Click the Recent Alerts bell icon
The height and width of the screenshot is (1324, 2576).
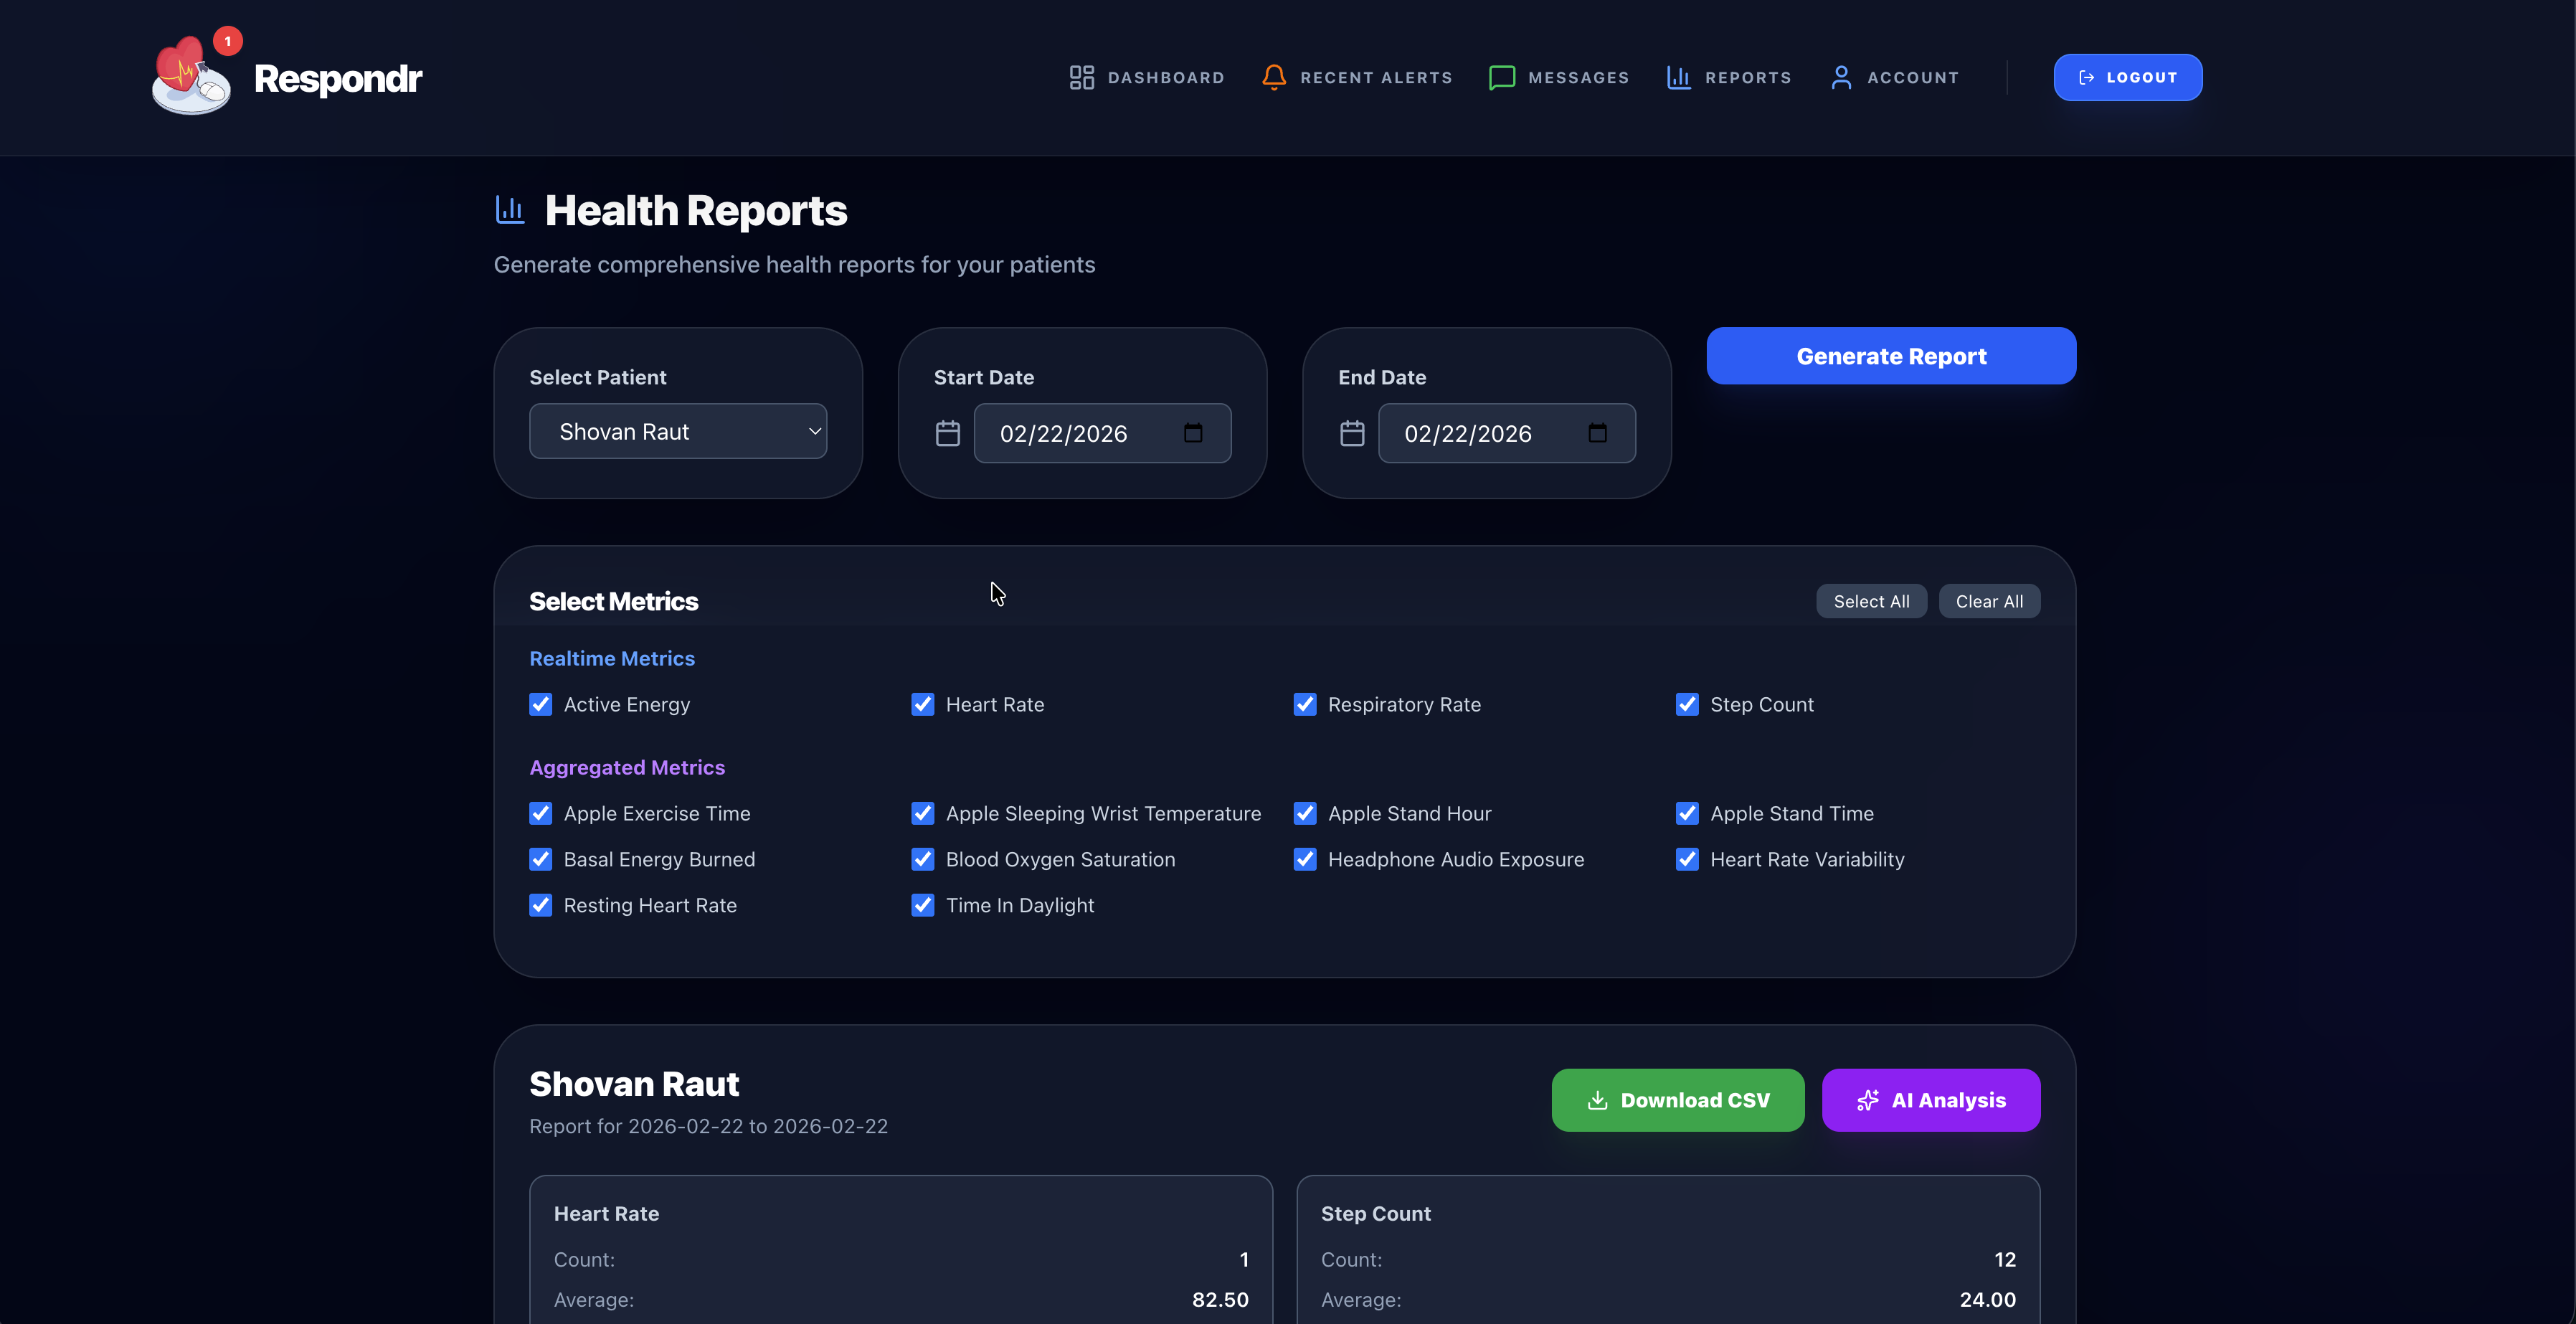coord(1273,77)
